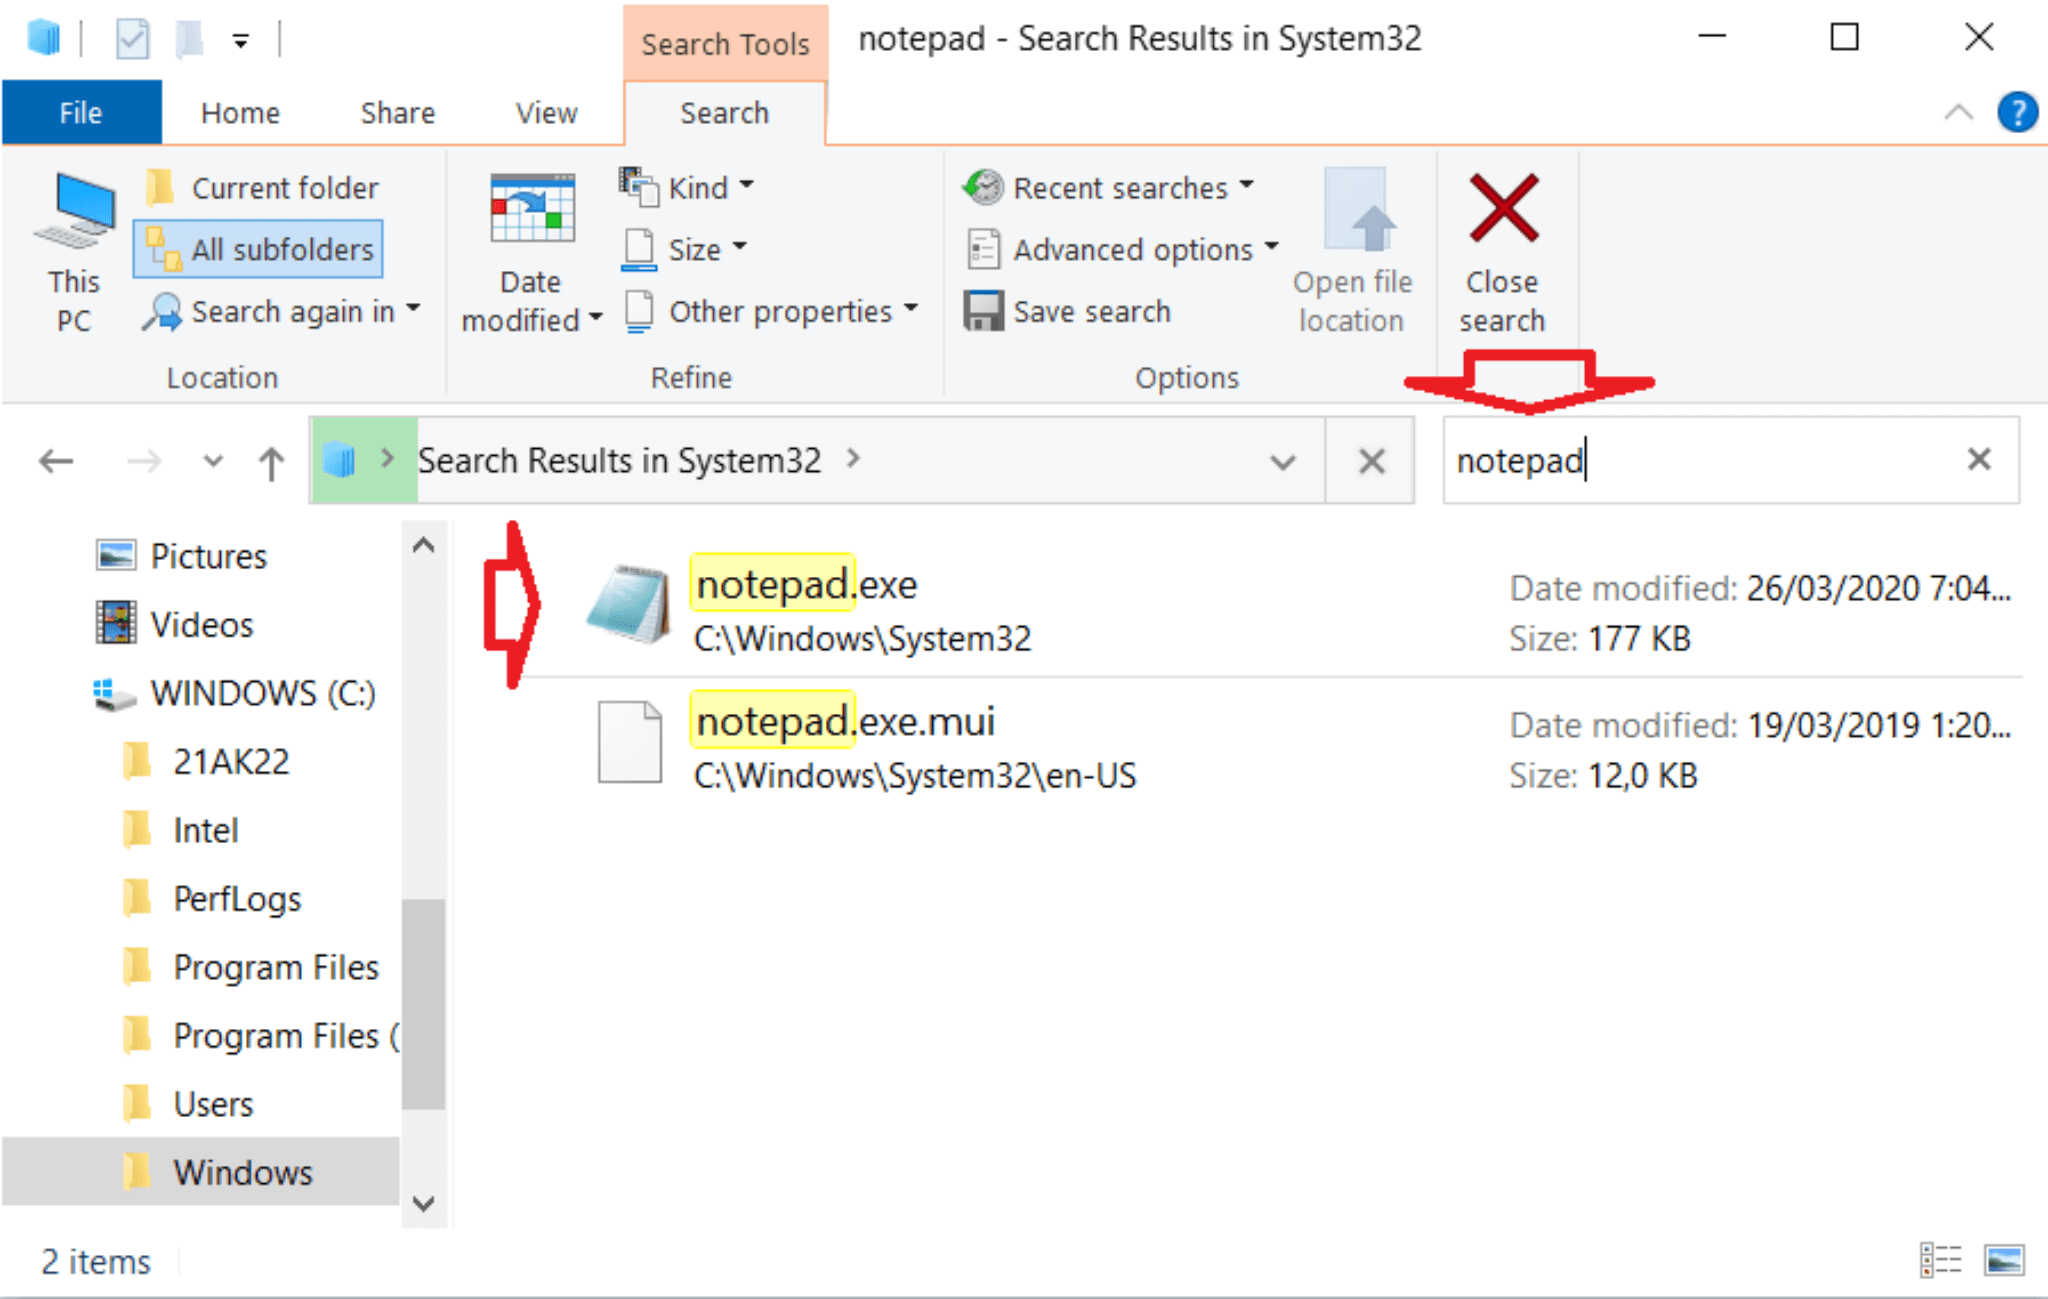Clear the search box with the X
The width and height of the screenshot is (2048, 1299).
coord(1979,459)
